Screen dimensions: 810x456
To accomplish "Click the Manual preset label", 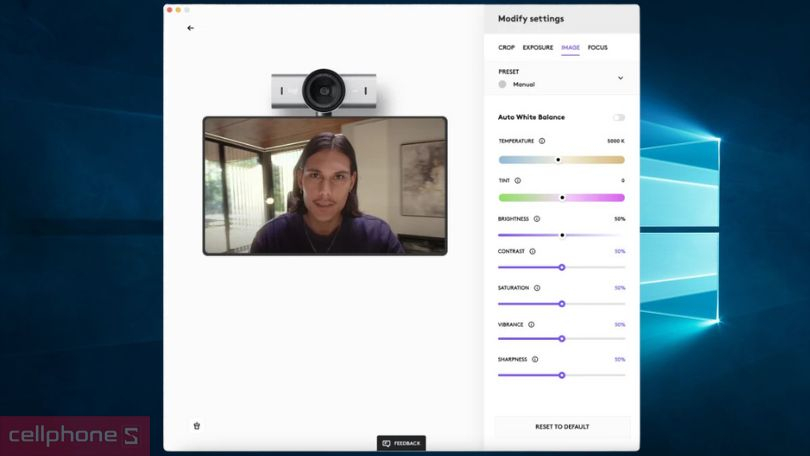I will 524,85.
